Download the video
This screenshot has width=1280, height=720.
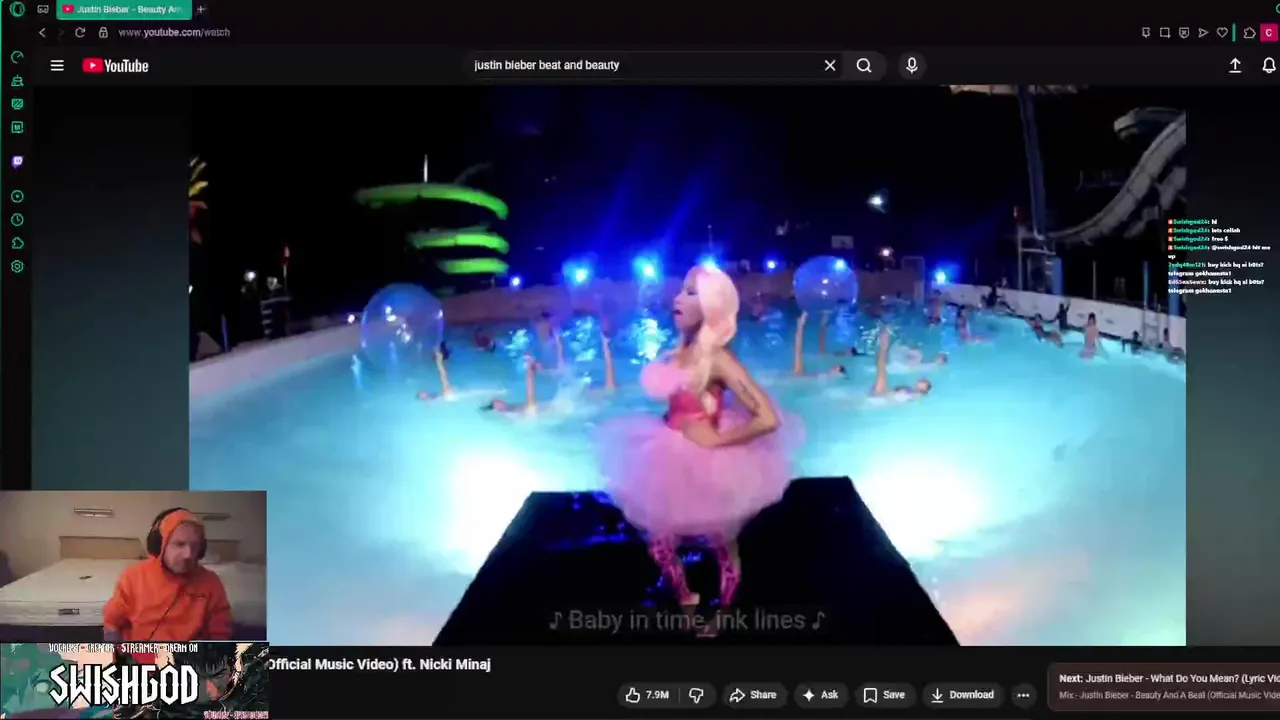[x=962, y=695]
